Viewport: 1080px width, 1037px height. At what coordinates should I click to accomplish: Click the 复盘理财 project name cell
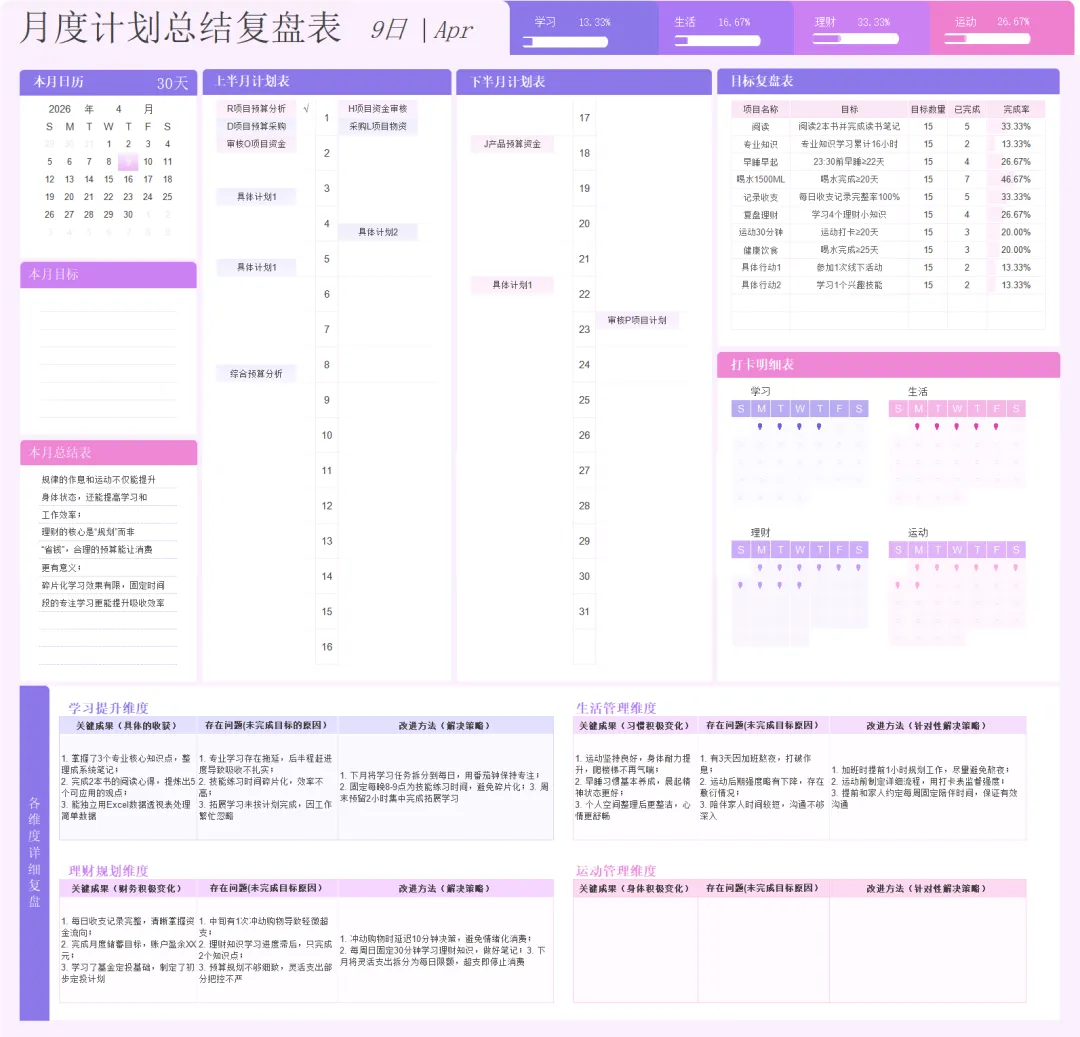[x=760, y=215]
